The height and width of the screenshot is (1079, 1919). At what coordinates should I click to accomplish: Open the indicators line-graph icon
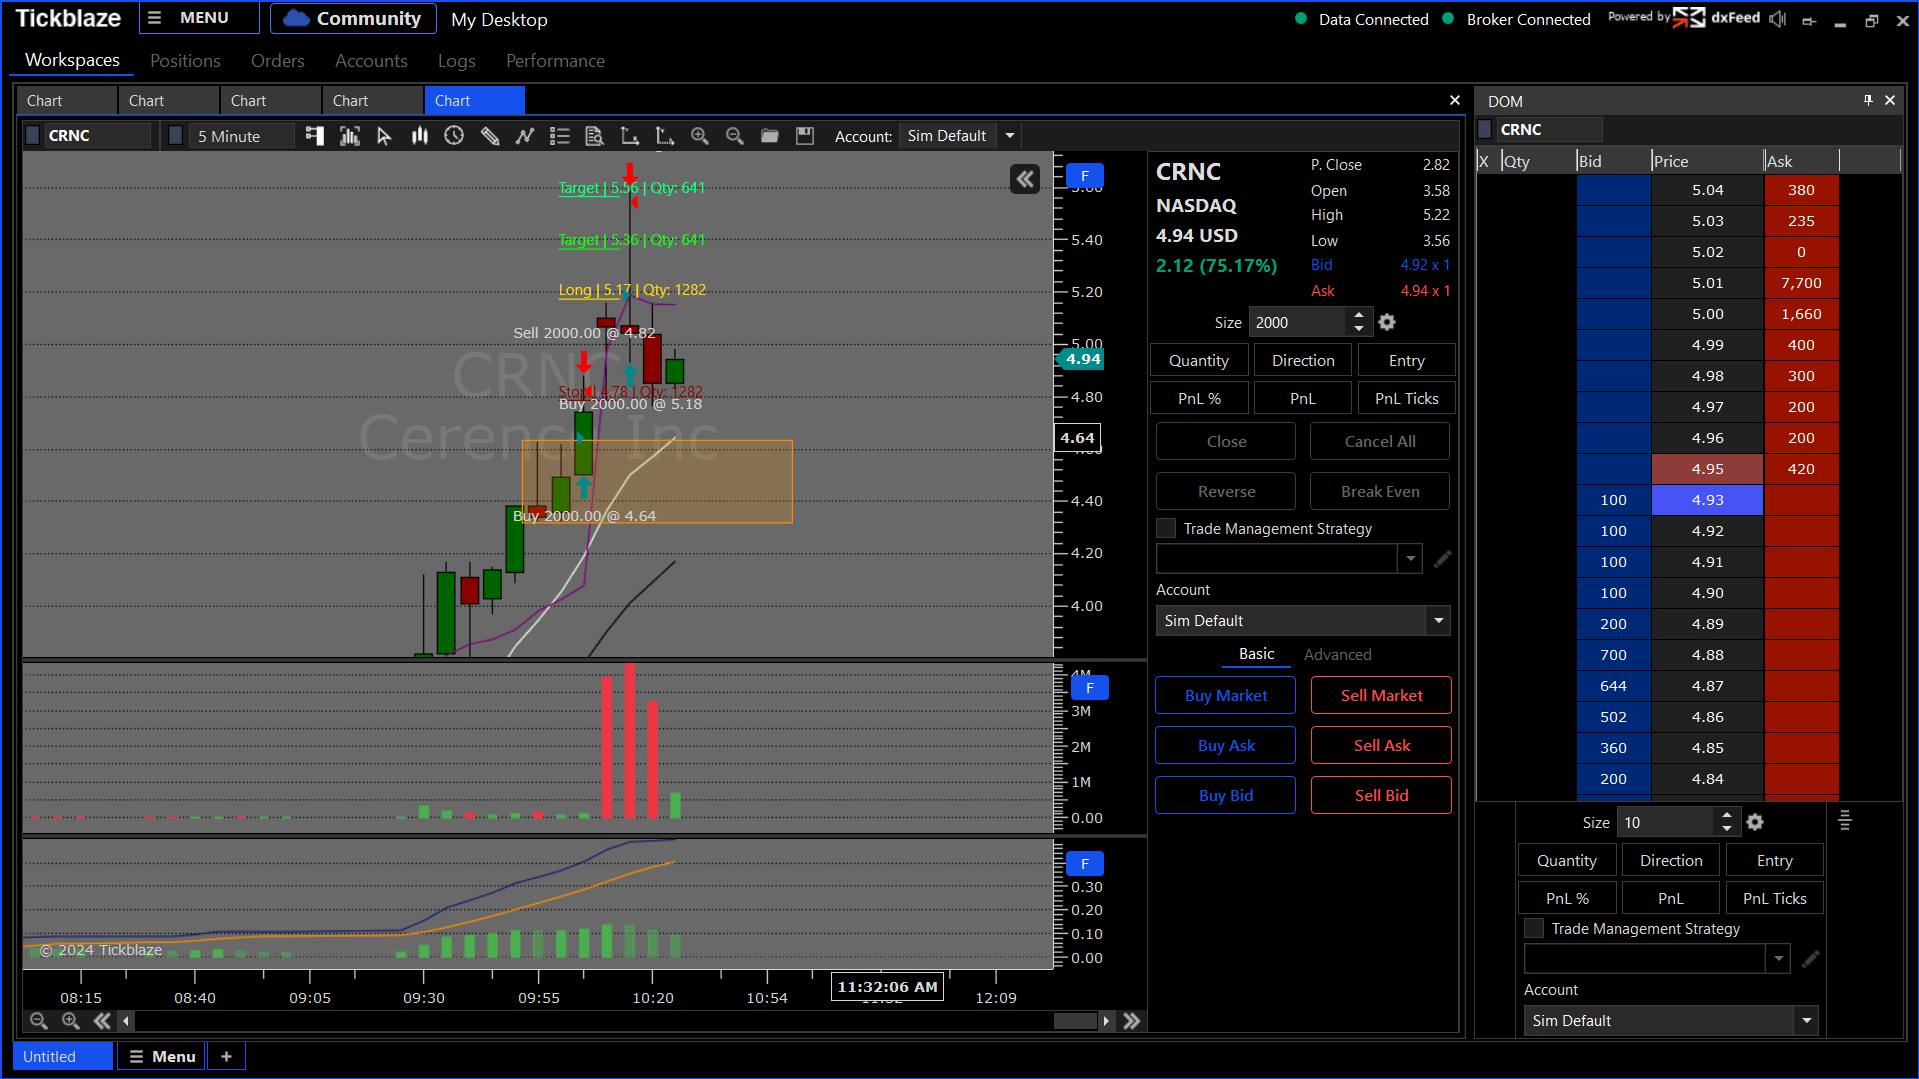[524, 136]
